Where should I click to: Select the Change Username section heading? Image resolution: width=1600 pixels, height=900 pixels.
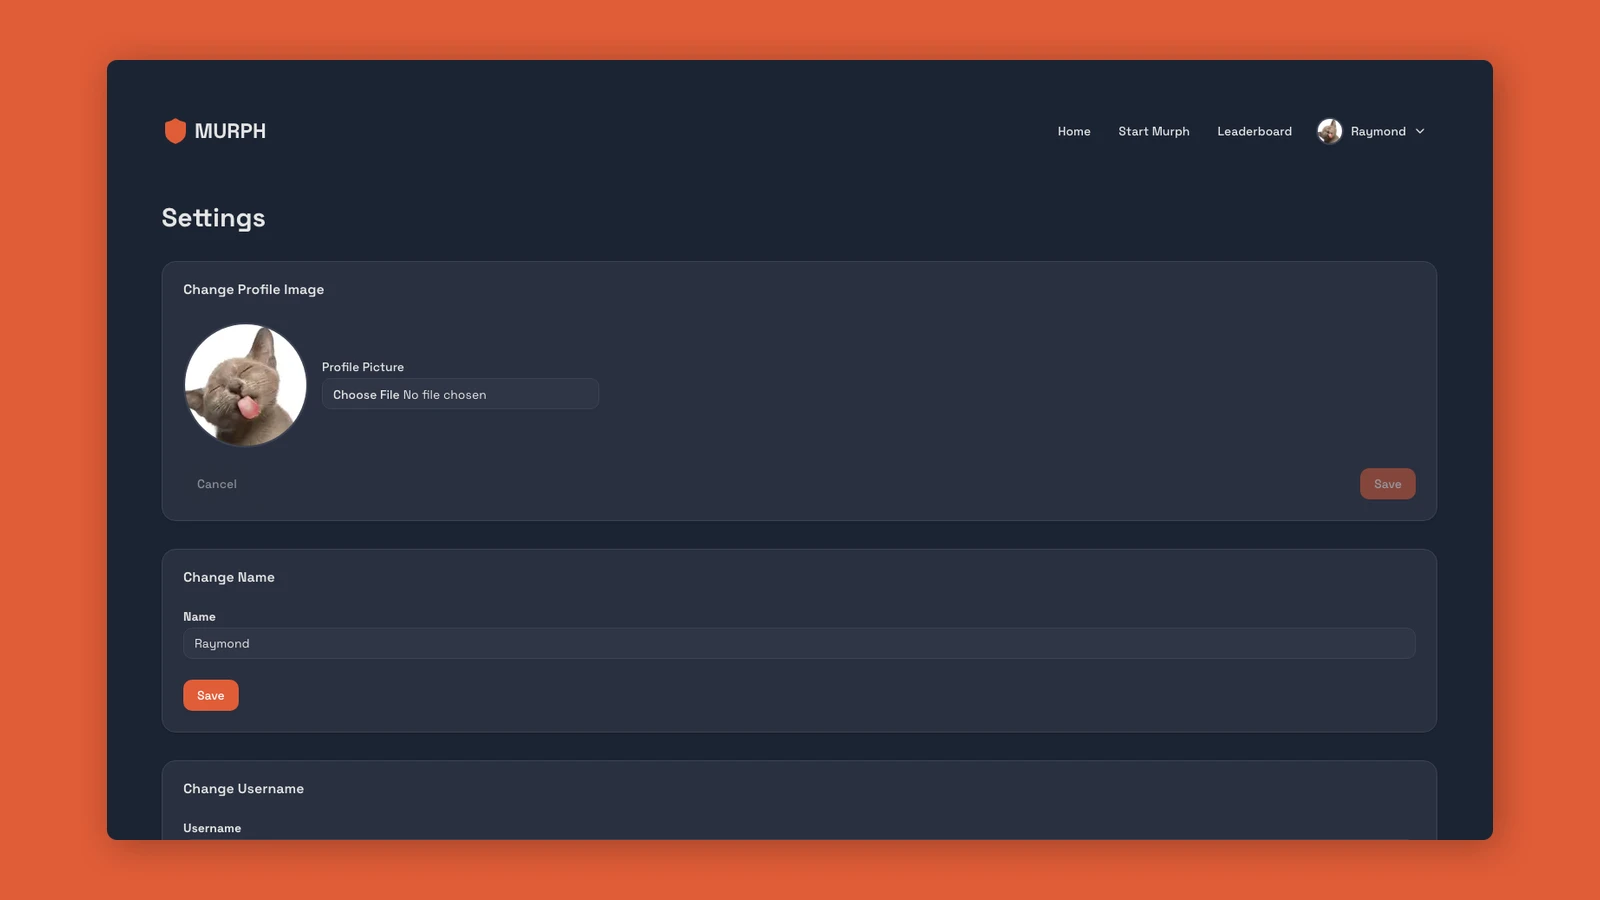click(243, 788)
